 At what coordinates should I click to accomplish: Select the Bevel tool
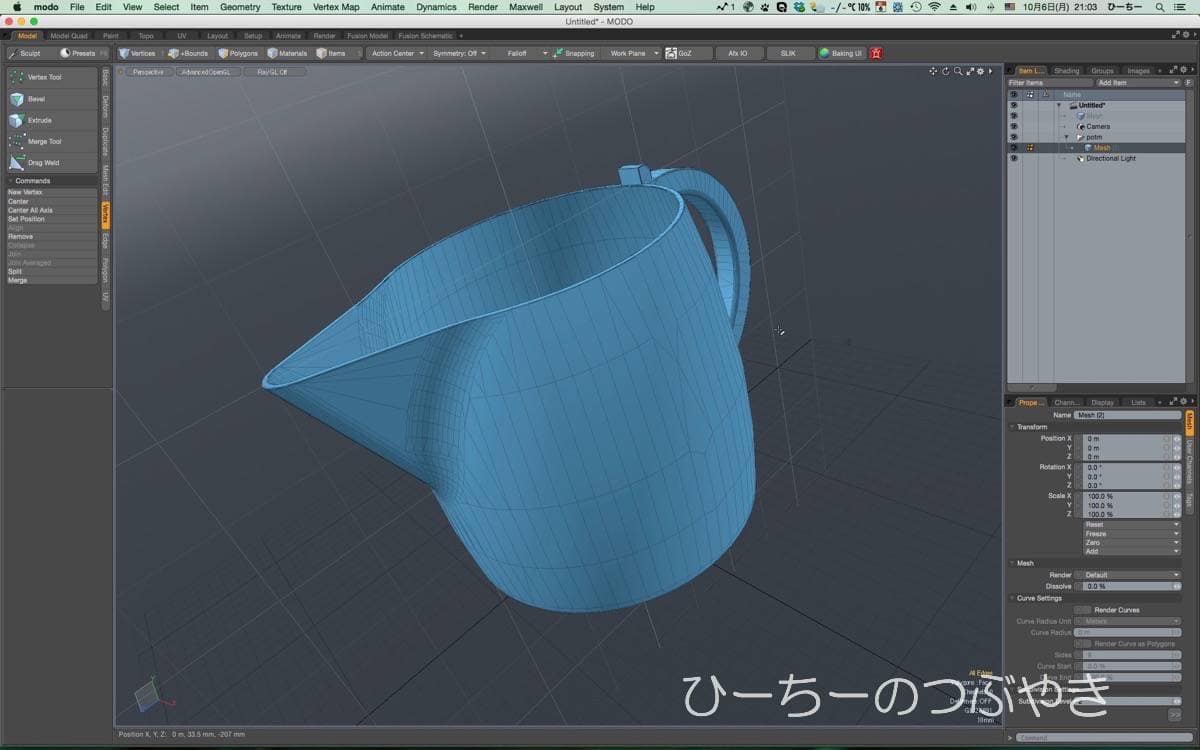click(x=36, y=99)
